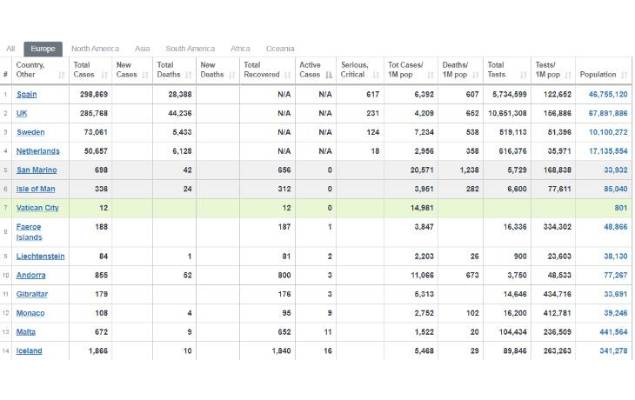Show the Africa tab
This screenshot has width=635, height=400.
tap(240, 48)
